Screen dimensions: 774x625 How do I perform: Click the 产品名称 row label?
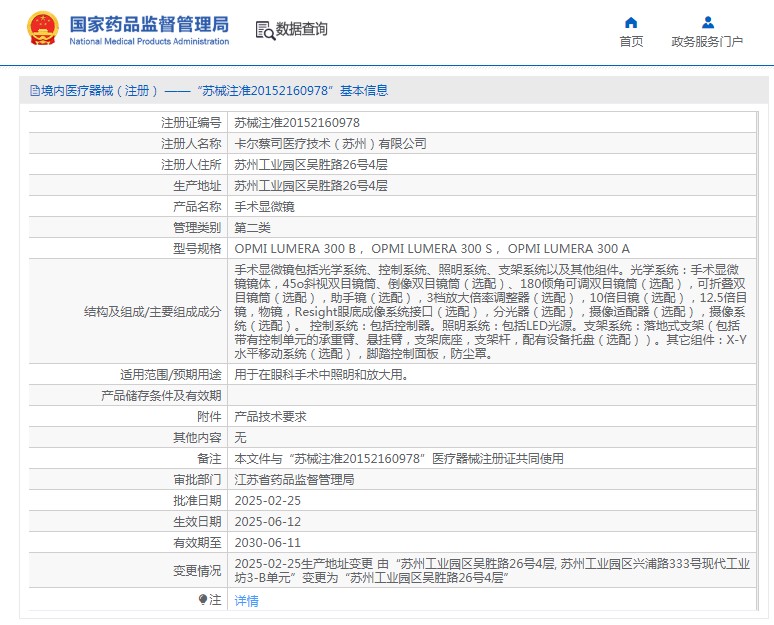click(197, 206)
